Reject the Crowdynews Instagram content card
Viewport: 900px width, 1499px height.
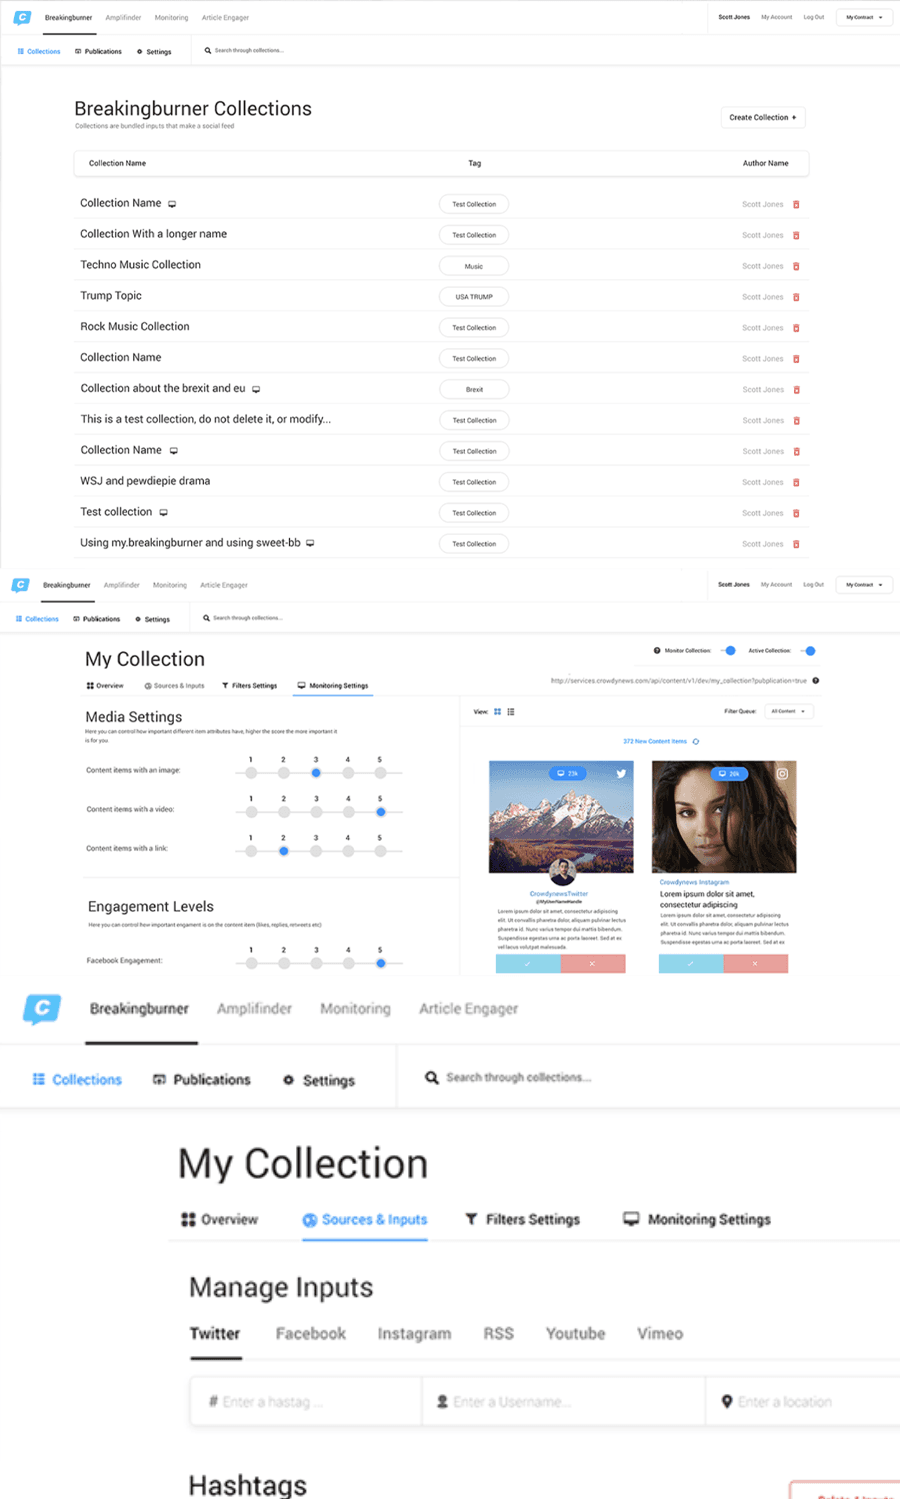[755, 963]
